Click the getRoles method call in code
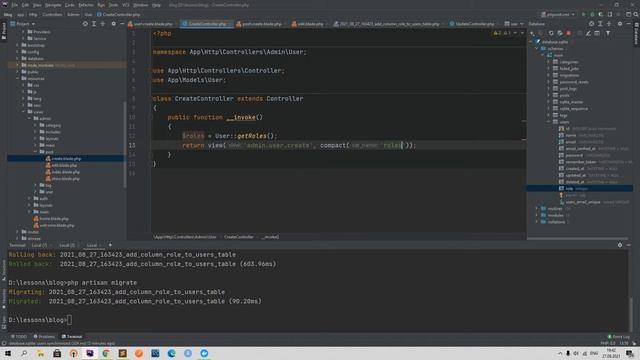Image resolution: width=640 pixels, height=360 pixels. [x=252, y=136]
